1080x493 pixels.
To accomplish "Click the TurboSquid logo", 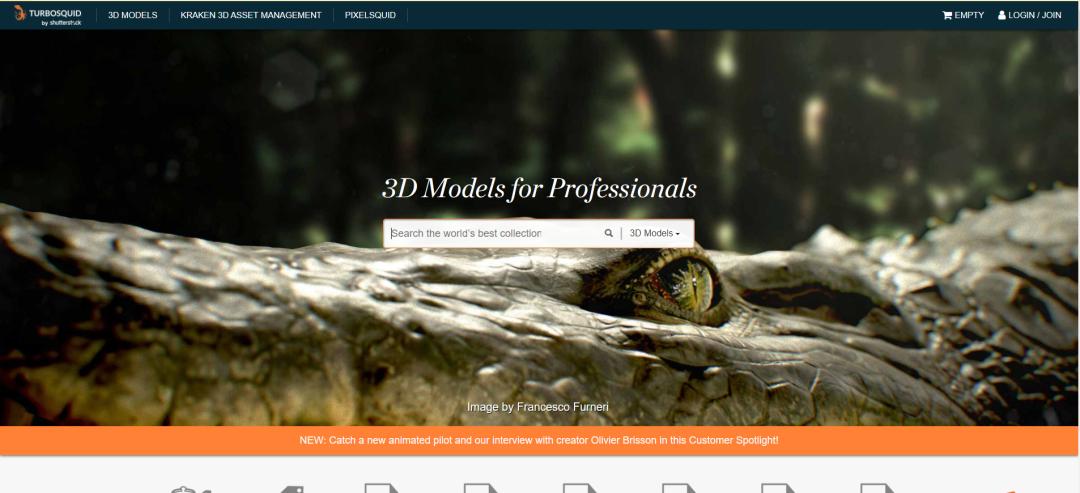I will click(x=48, y=15).
